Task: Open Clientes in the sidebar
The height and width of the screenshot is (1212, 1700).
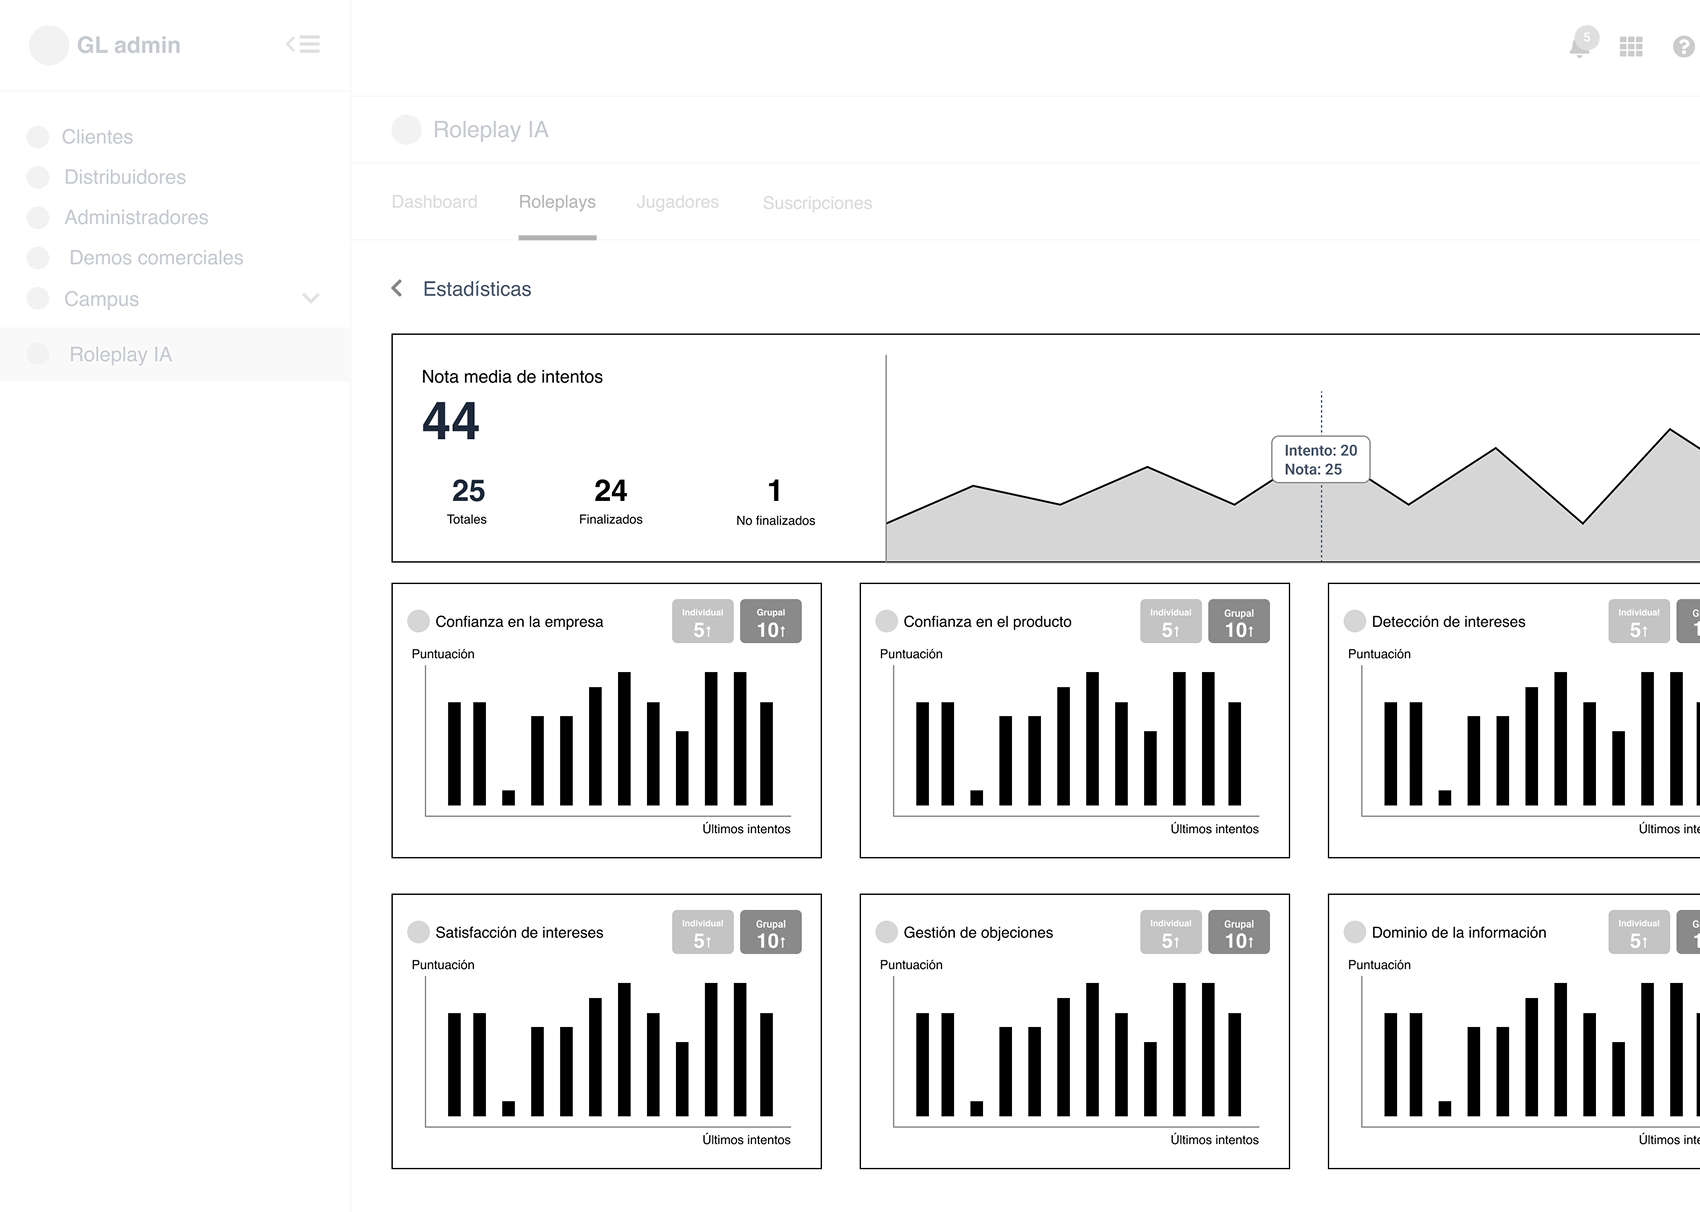Action: tap(97, 137)
